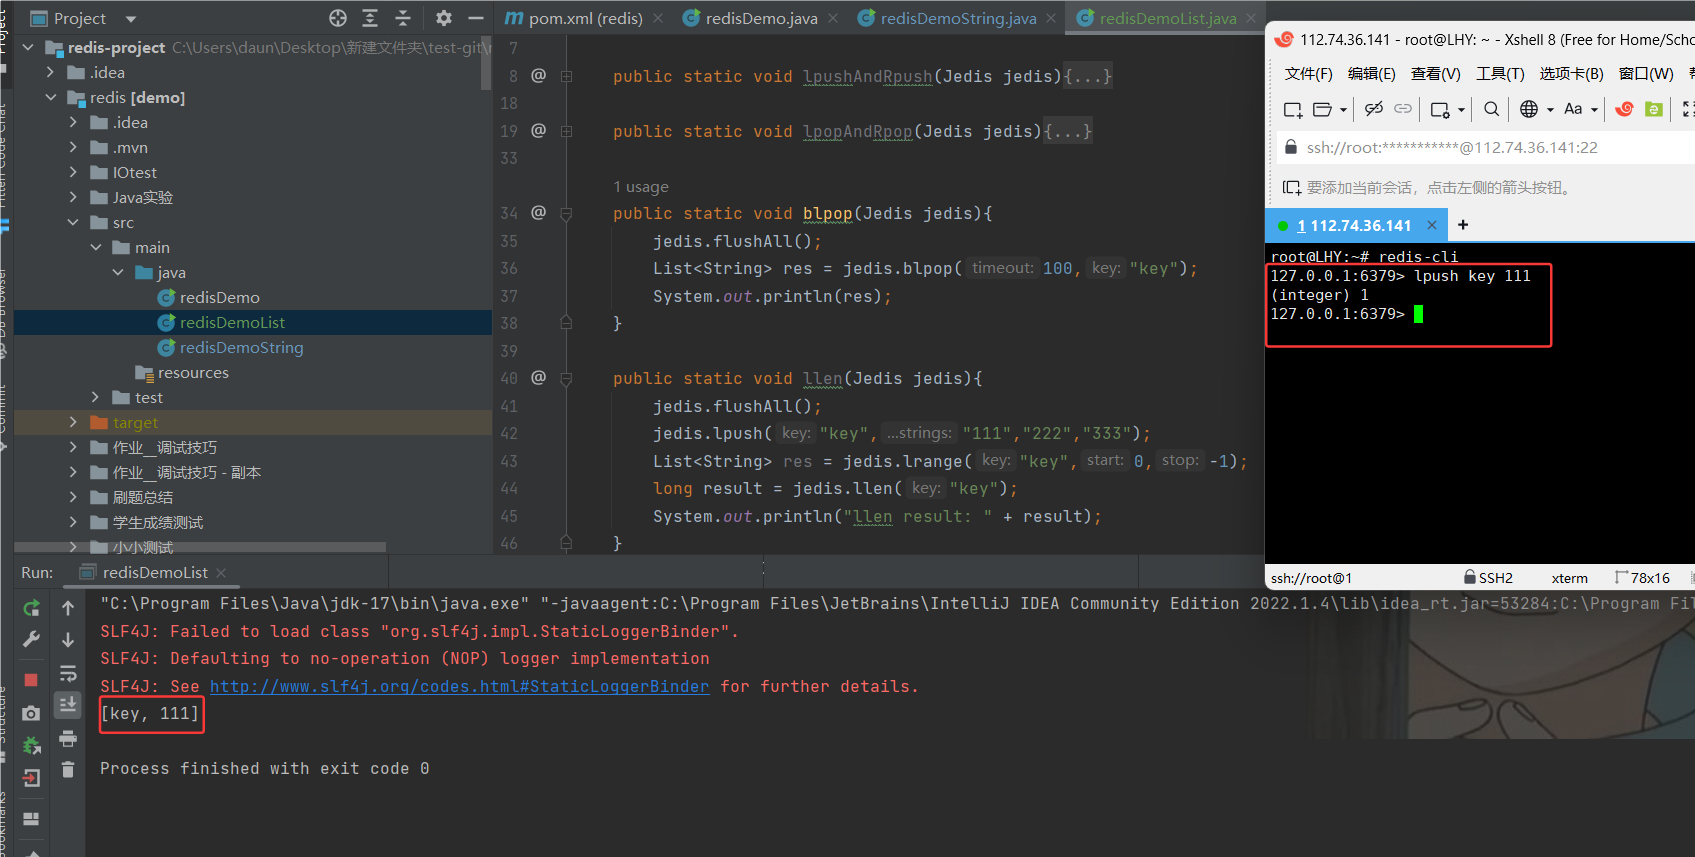Open Project panel settings gear
This screenshot has width=1695, height=857.
coord(444,18)
